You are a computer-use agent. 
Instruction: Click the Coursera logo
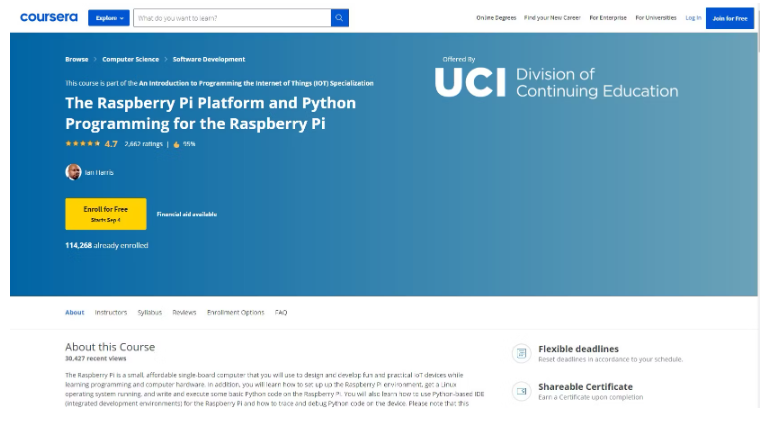point(49,17)
